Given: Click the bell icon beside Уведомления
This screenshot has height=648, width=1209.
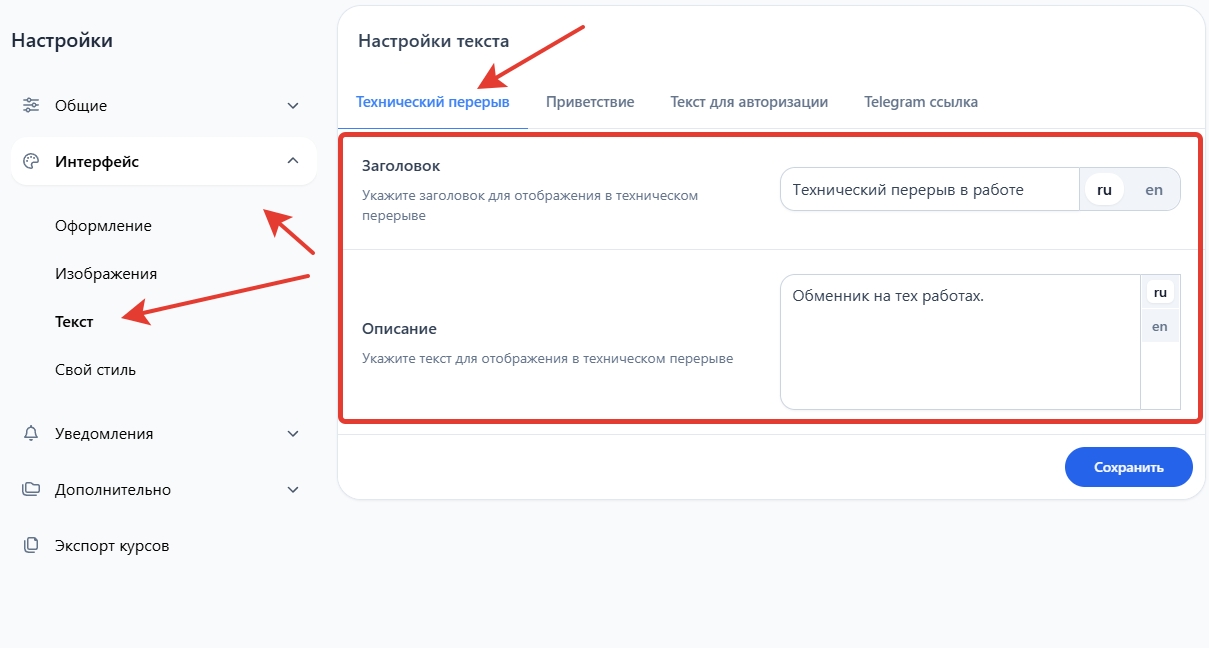Looking at the screenshot, I should pyautogui.click(x=31, y=433).
